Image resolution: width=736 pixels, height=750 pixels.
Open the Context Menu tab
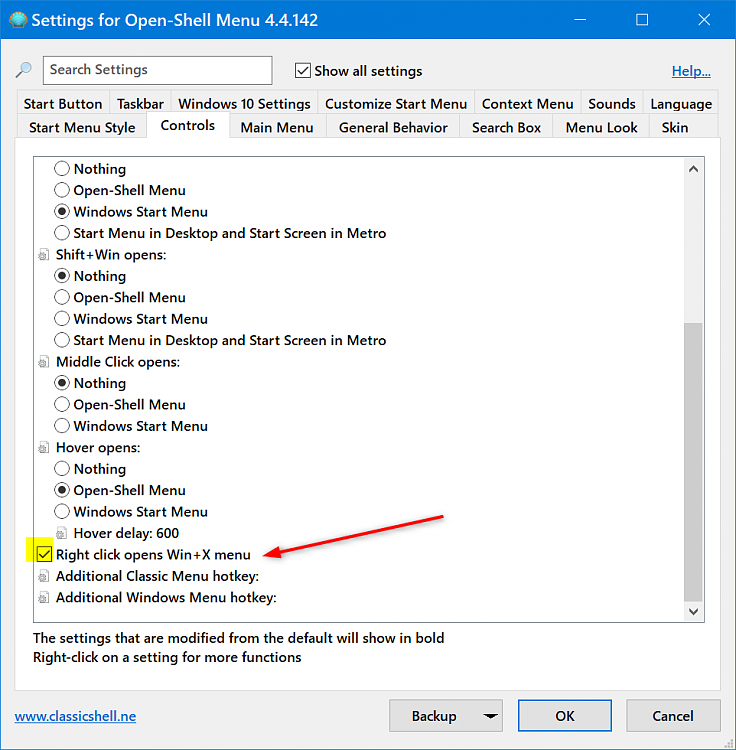[x=527, y=104]
